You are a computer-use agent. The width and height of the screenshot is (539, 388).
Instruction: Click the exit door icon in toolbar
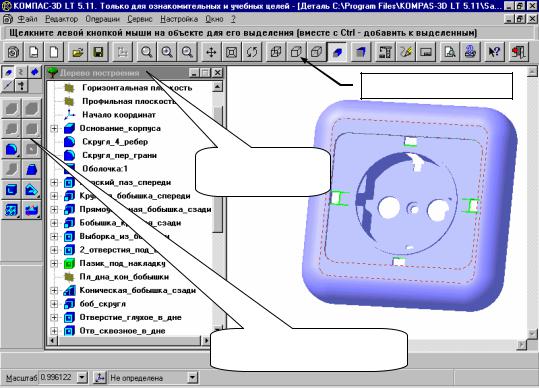518,52
